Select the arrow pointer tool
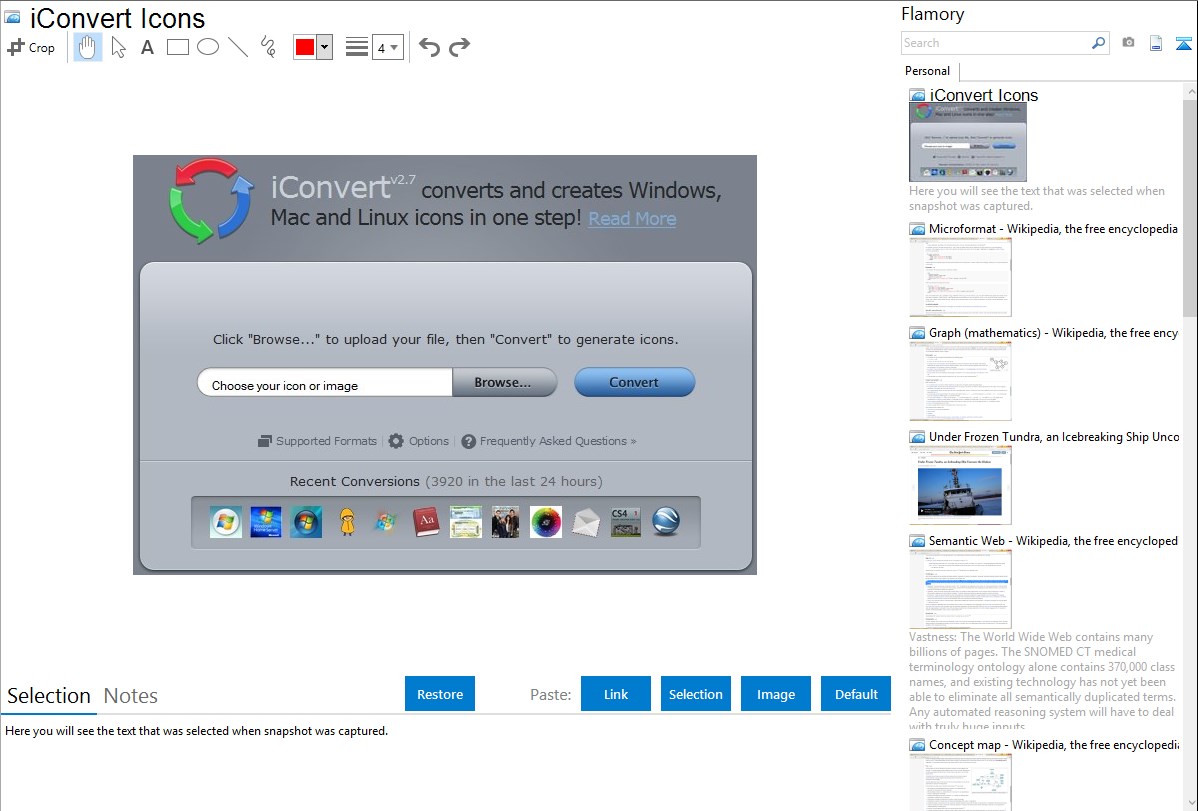The image size is (1198, 811). tap(118, 47)
